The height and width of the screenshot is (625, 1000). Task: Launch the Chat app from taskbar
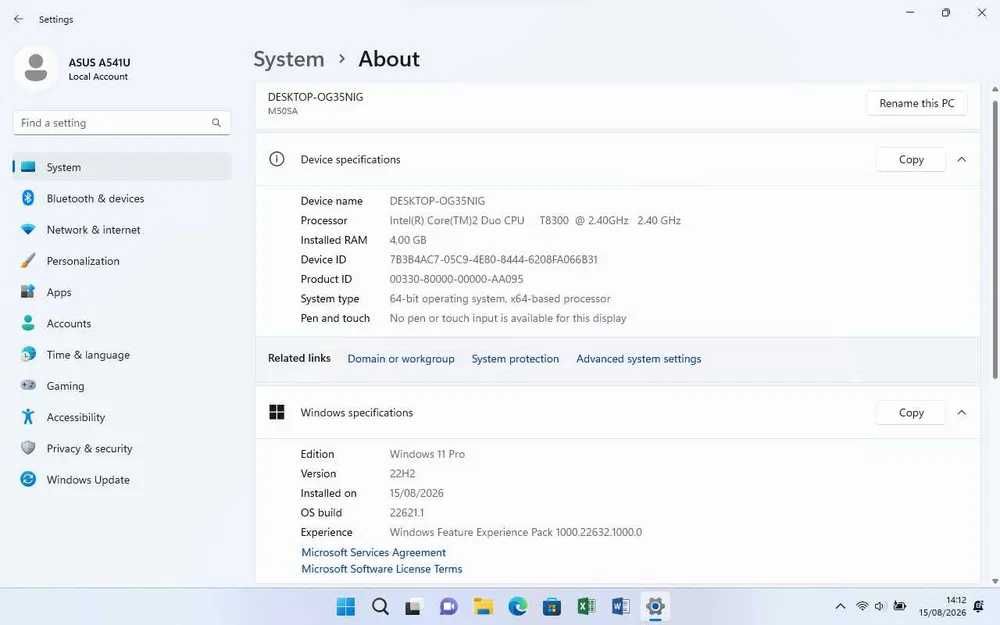point(448,607)
